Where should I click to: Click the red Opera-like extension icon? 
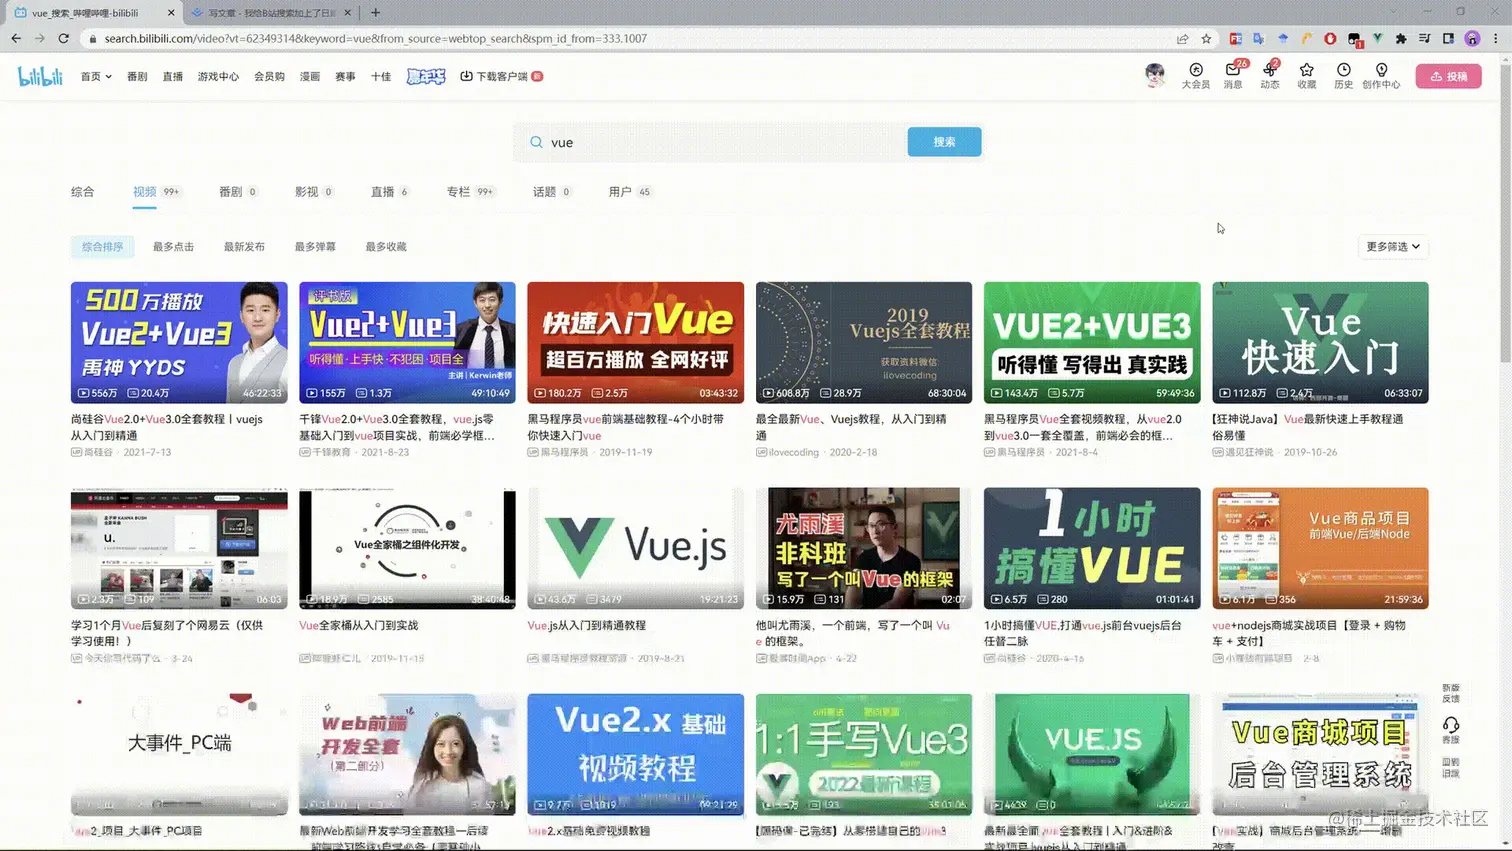pyautogui.click(x=1330, y=38)
